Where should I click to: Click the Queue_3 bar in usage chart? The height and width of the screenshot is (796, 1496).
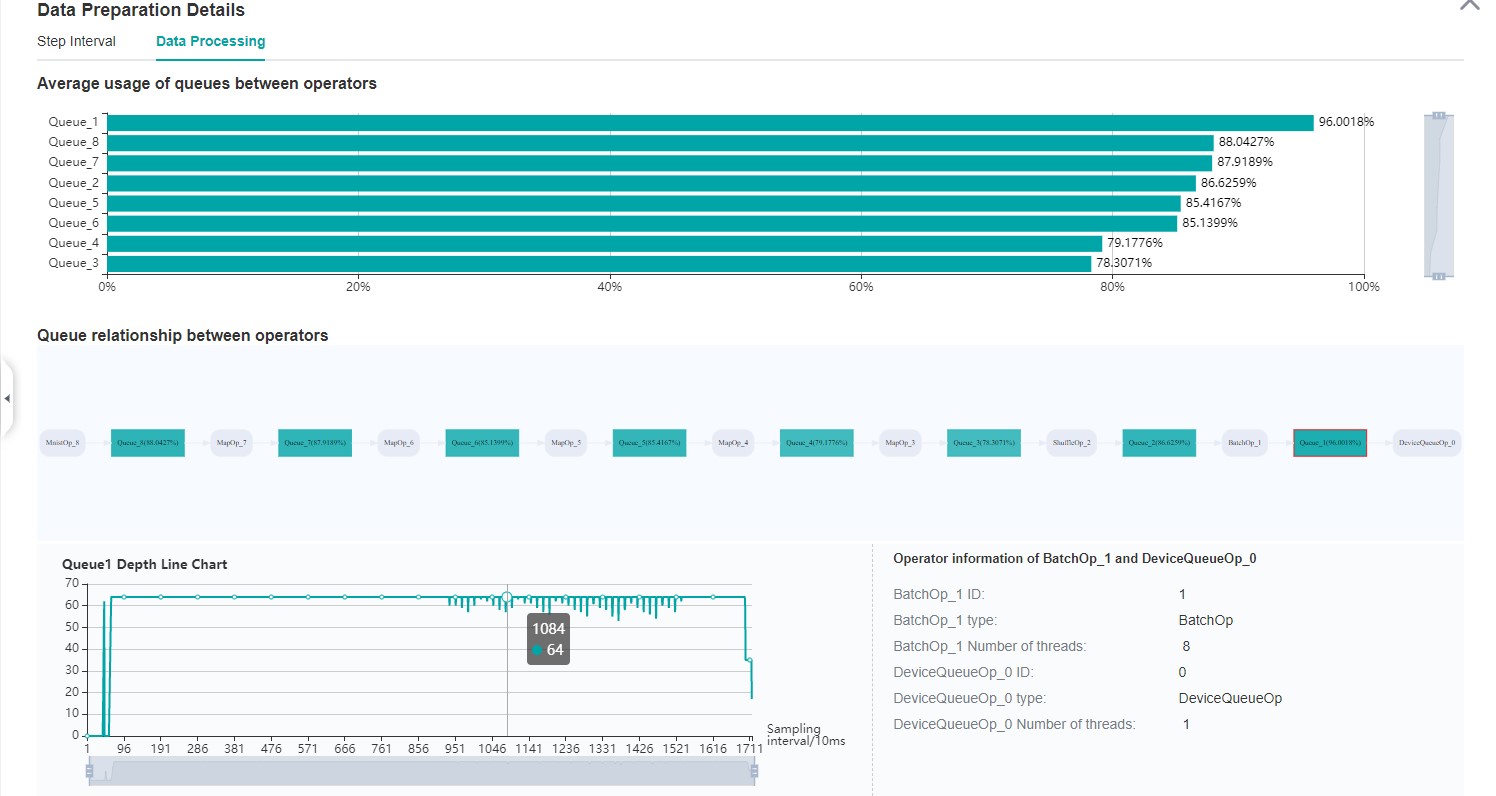click(x=598, y=264)
